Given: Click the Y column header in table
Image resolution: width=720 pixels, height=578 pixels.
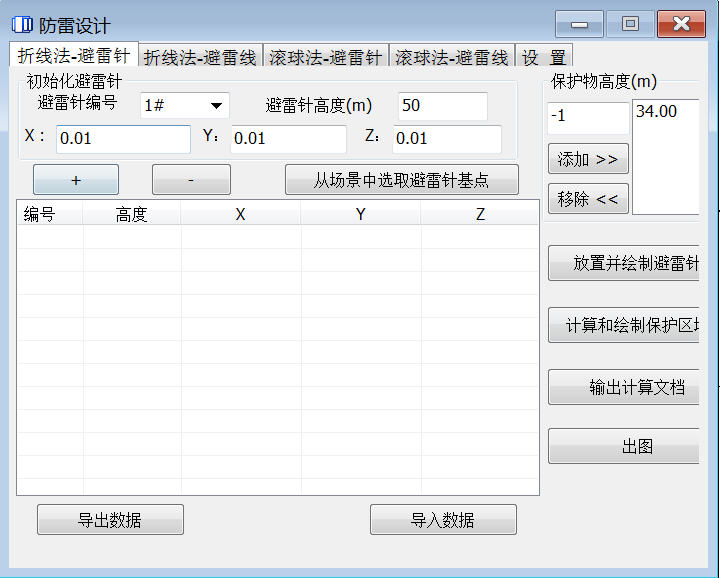Looking at the screenshot, I should coord(361,213).
